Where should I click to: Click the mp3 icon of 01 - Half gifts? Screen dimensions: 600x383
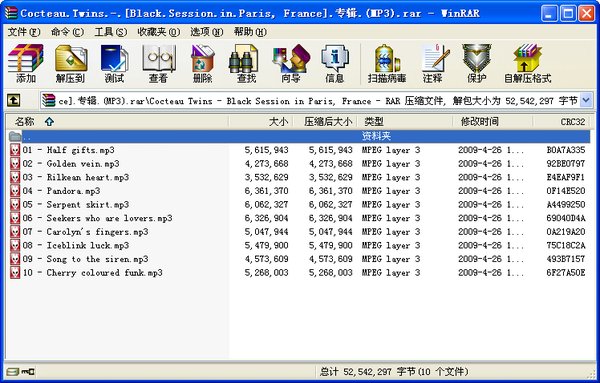tap(15, 150)
